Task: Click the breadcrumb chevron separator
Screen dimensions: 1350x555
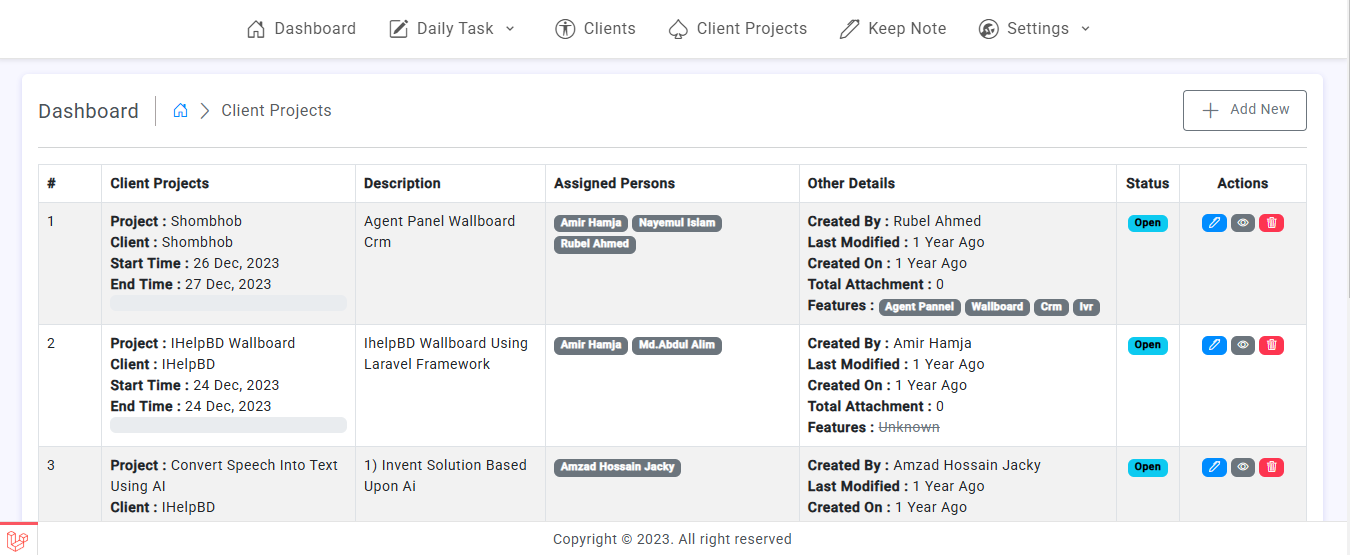Action: [205, 111]
